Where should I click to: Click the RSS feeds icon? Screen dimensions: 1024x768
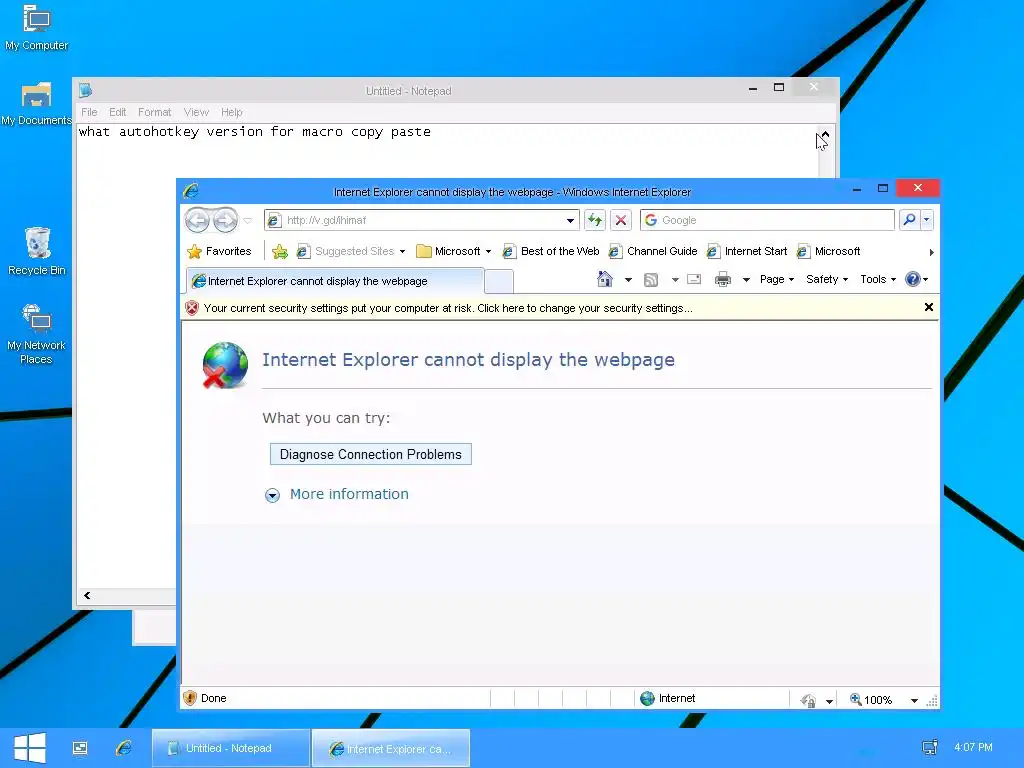[x=651, y=280]
